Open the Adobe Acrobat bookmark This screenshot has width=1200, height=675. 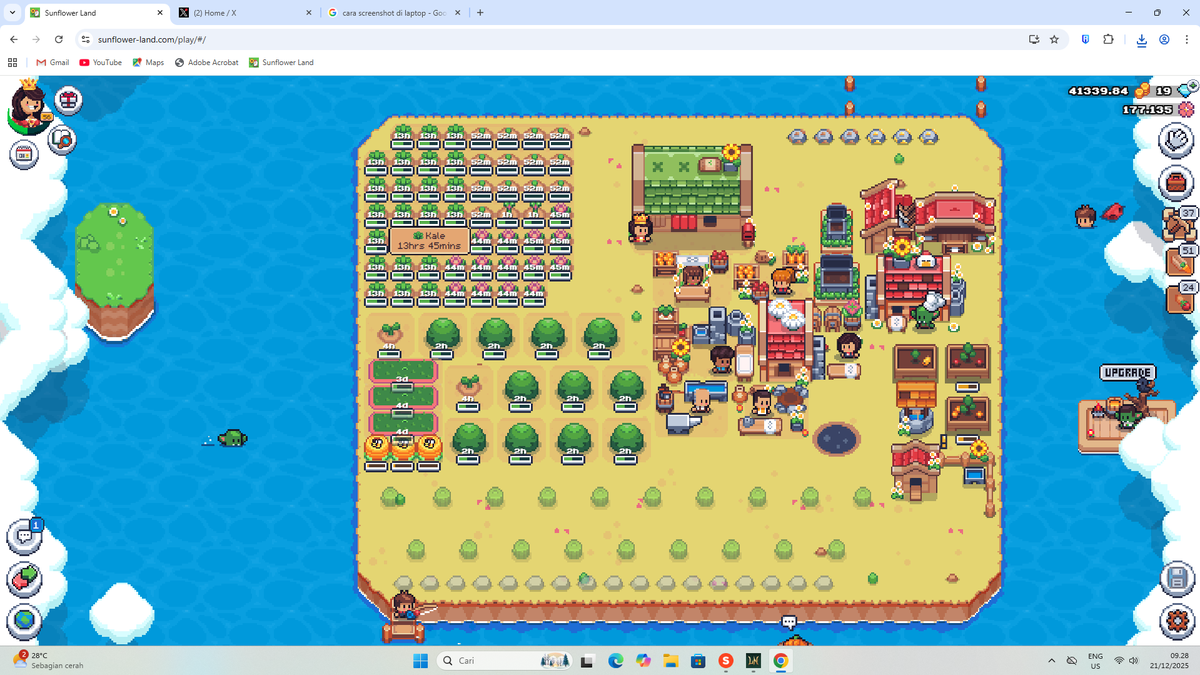[206, 62]
